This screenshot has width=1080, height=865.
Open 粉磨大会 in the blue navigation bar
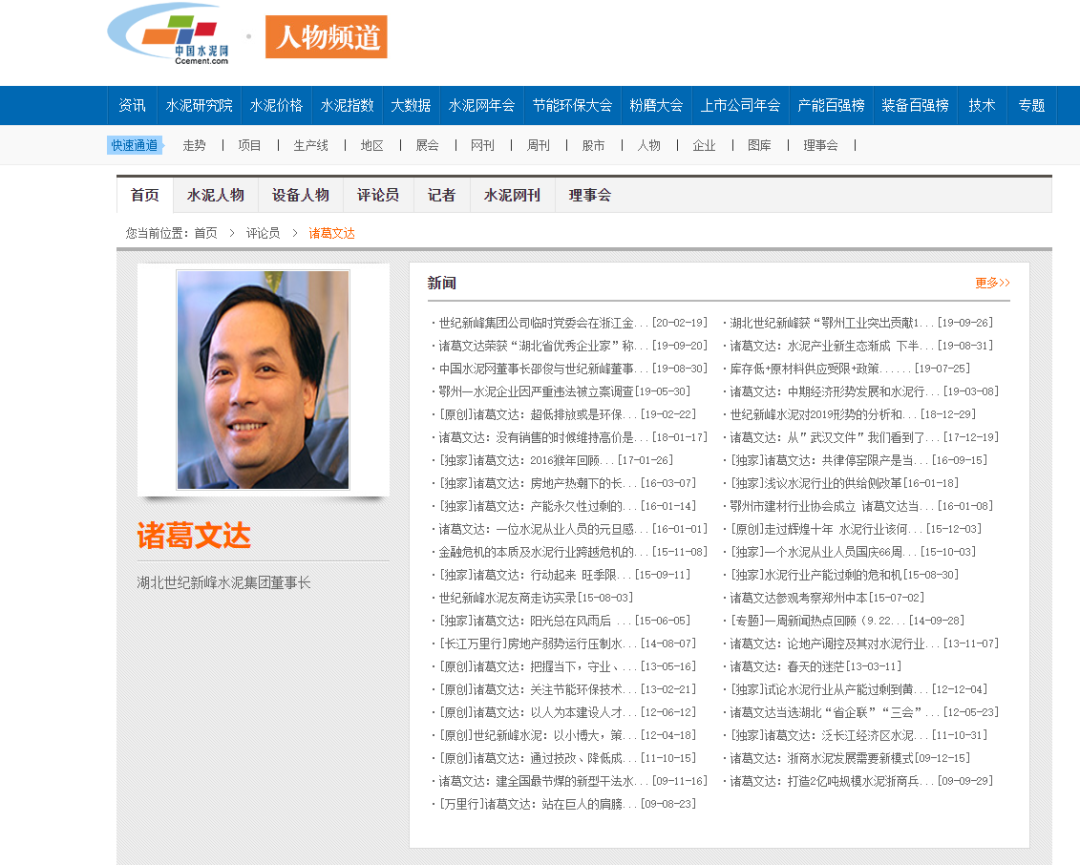pyautogui.click(x=656, y=105)
